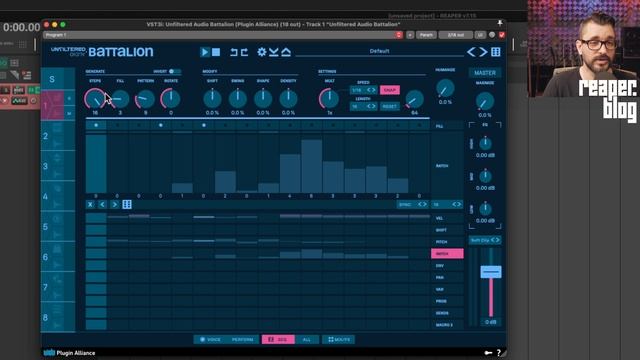The height and width of the screenshot is (360, 640).
Task: Click the Humanize knob
Action: click(445, 88)
